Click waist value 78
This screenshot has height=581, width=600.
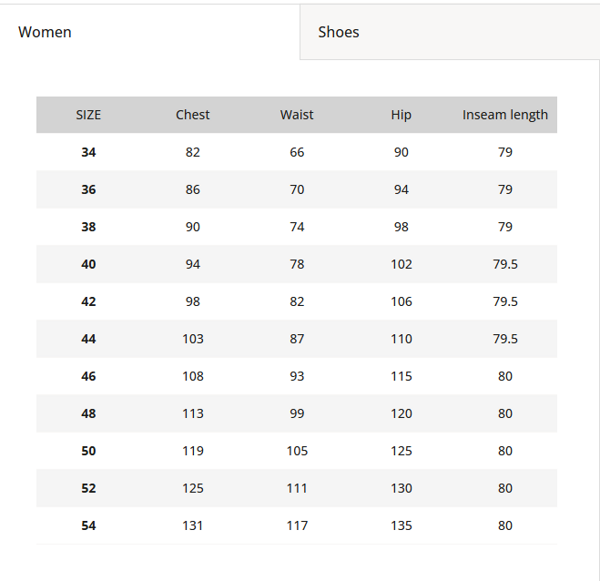click(297, 264)
